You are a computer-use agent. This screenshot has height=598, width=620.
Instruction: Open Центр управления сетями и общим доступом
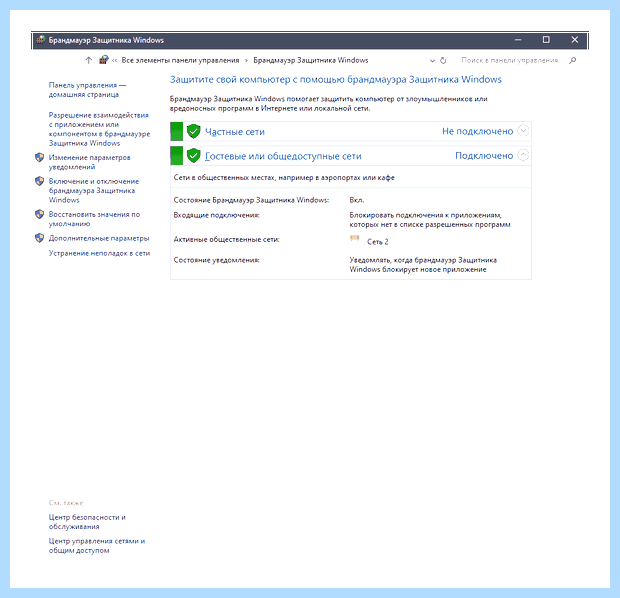[97, 545]
